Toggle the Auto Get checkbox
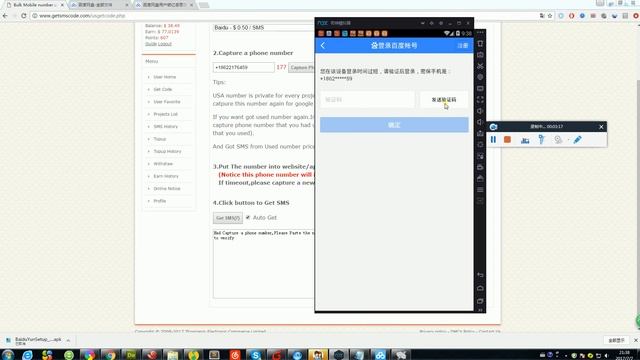 [x=248, y=217]
